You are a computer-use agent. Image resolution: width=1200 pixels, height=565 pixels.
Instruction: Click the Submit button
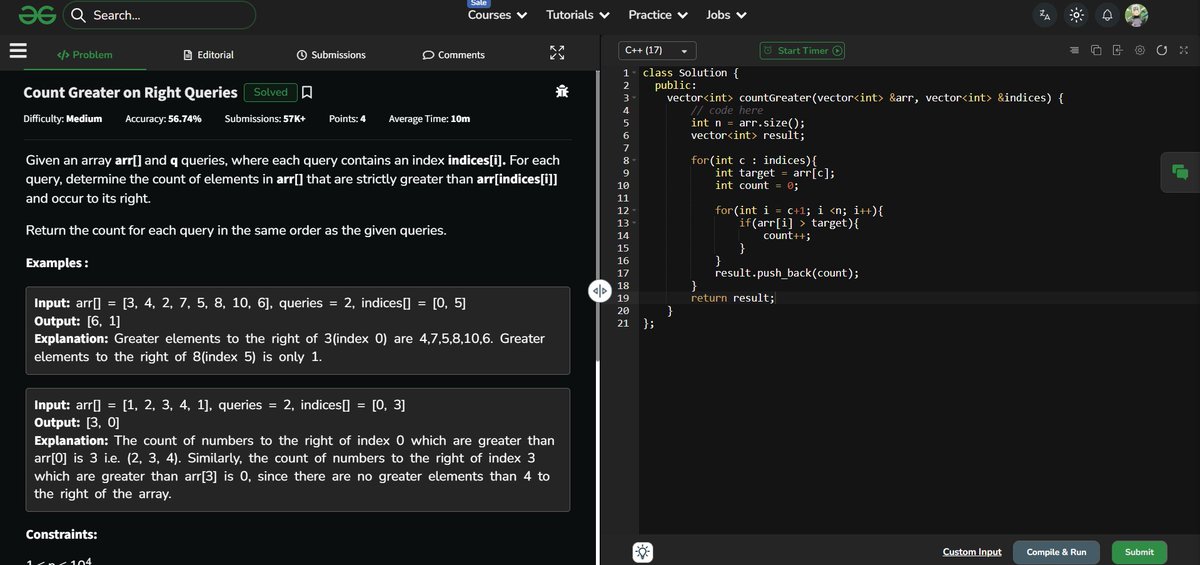[1139, 552]
